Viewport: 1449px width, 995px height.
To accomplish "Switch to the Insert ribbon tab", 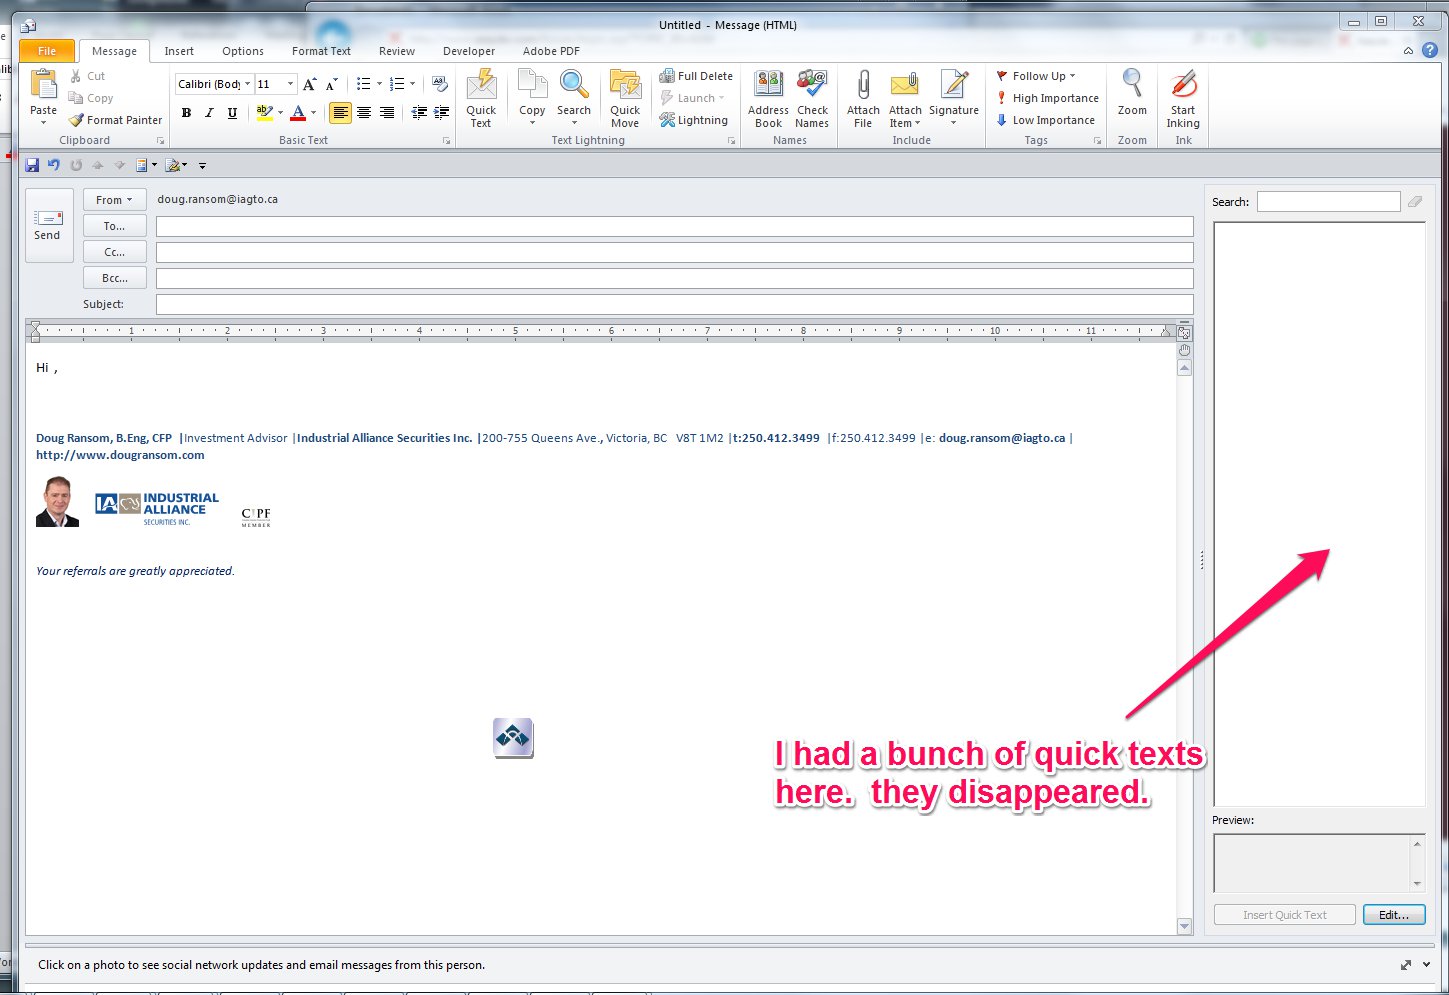I will [x=179, y=51].
